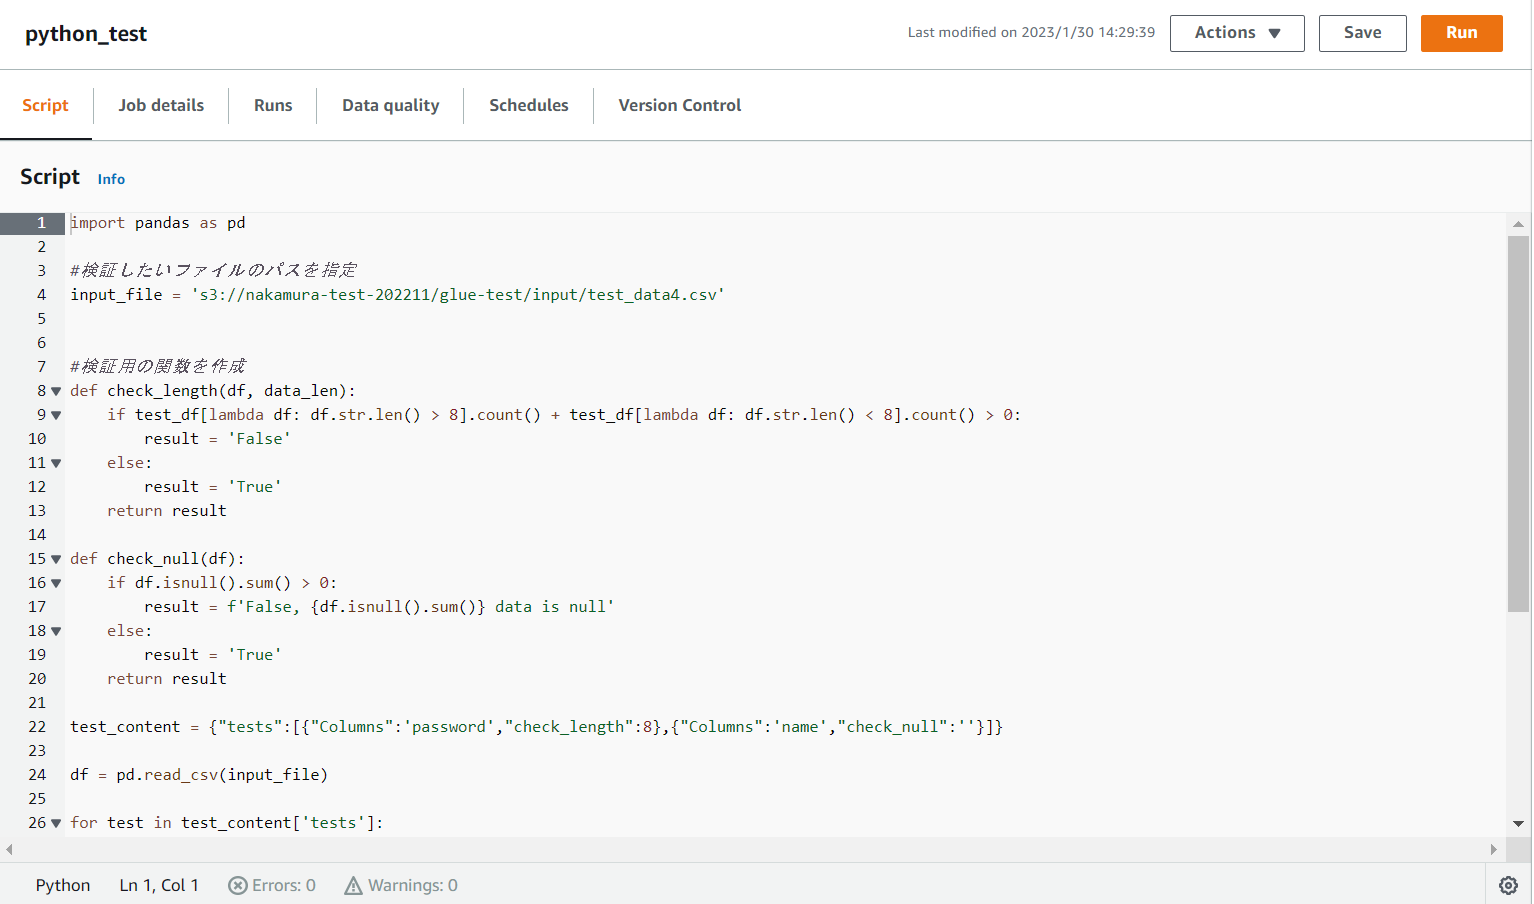Collapse the else block at line 11
This screenshot has width=1534, height=904.
point(56,463)
